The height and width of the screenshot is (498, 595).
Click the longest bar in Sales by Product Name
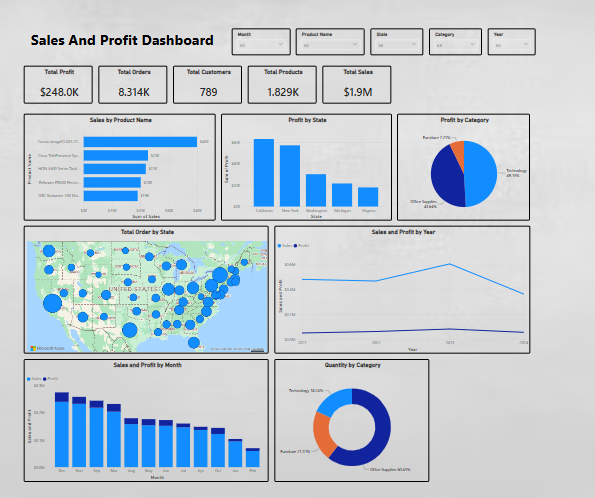(140, 142)
